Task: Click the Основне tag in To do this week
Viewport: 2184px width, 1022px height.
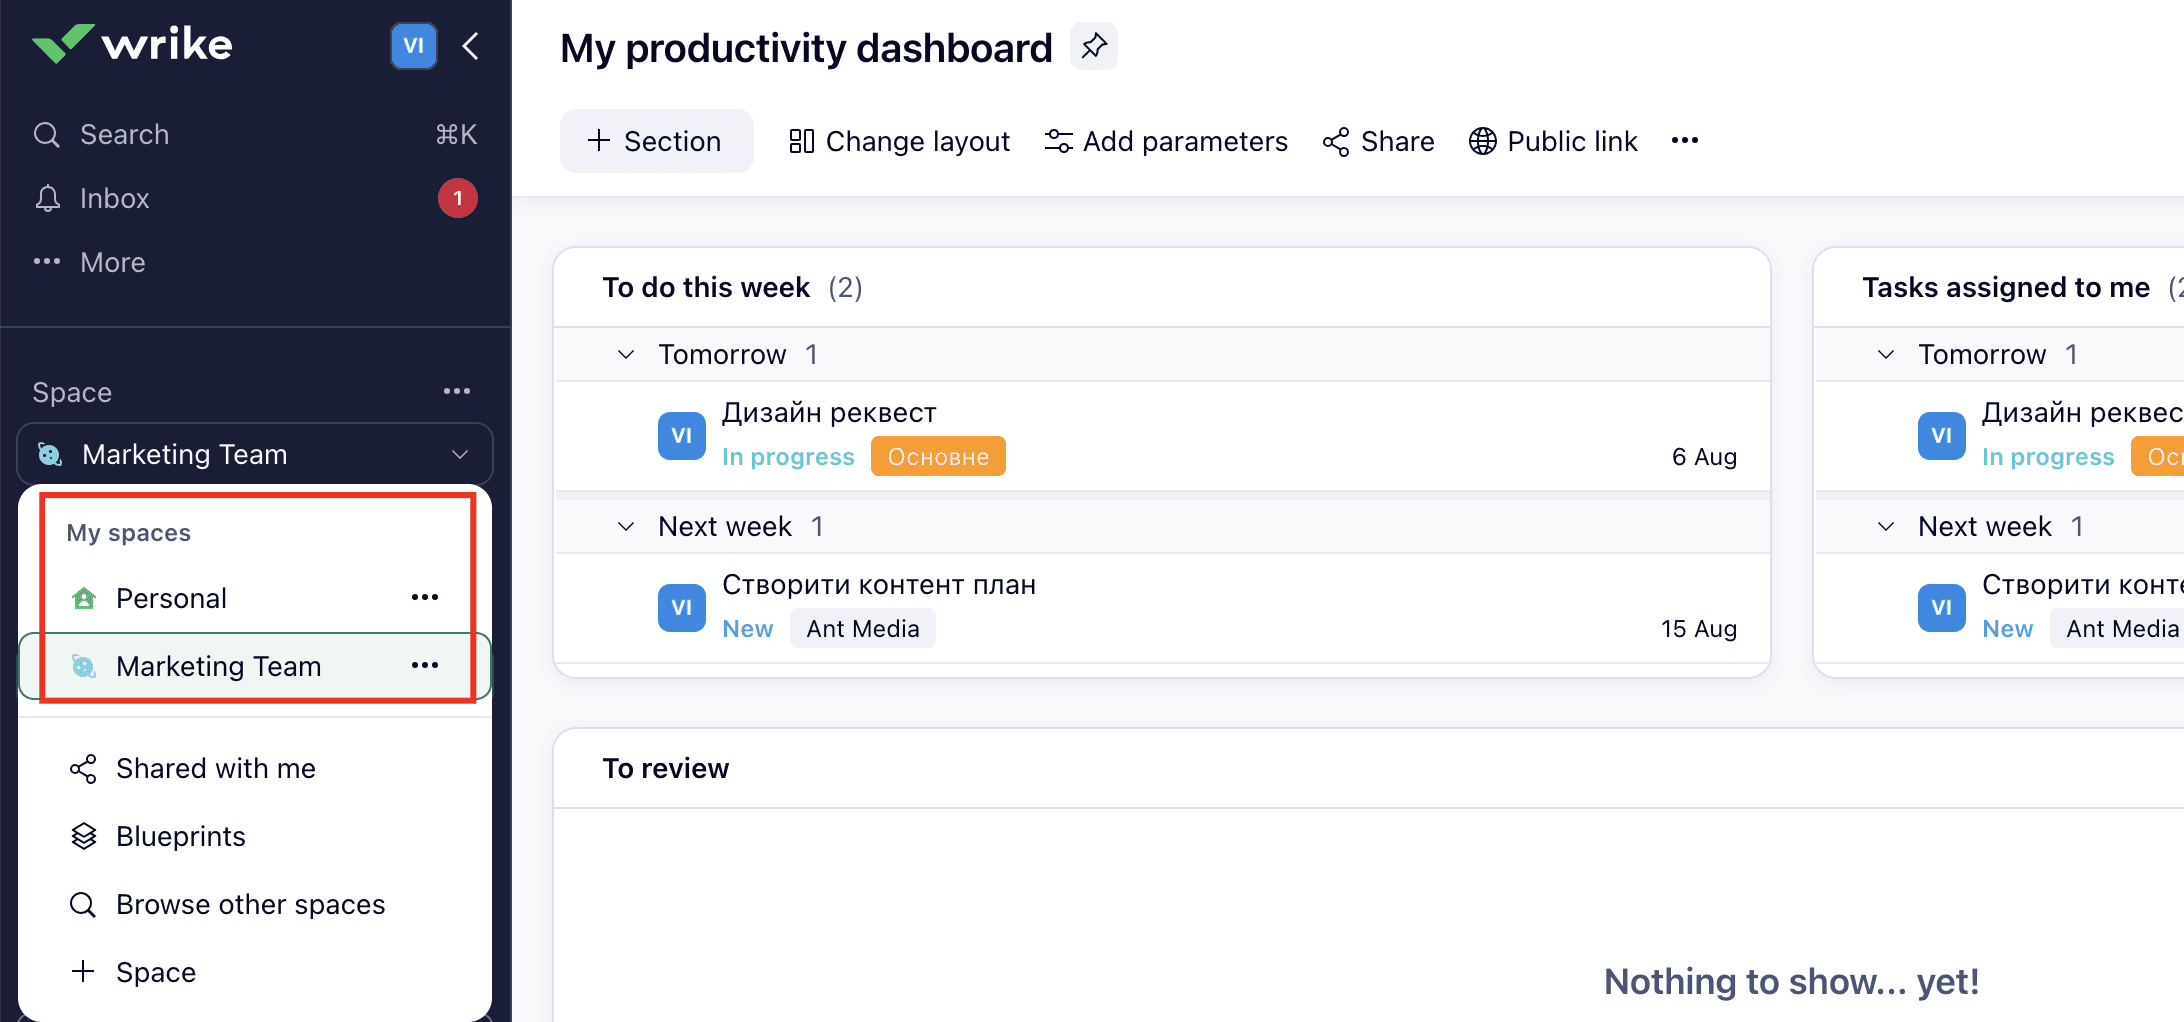Action: point(938,457)
